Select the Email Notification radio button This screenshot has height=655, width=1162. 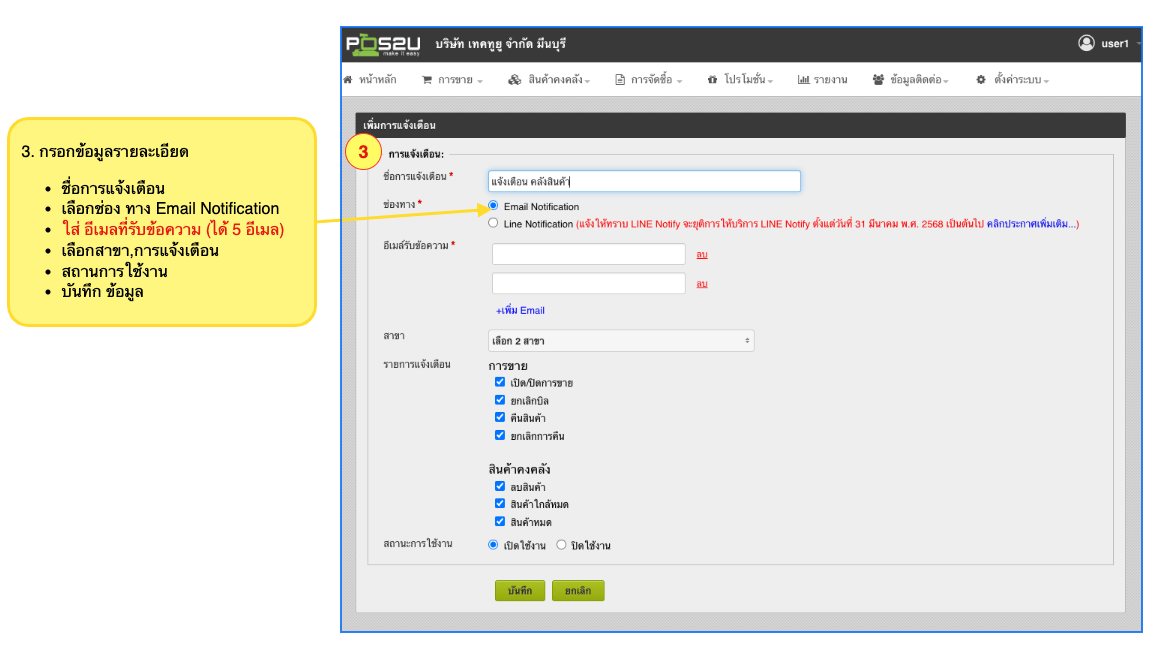[x=494, y=206]
